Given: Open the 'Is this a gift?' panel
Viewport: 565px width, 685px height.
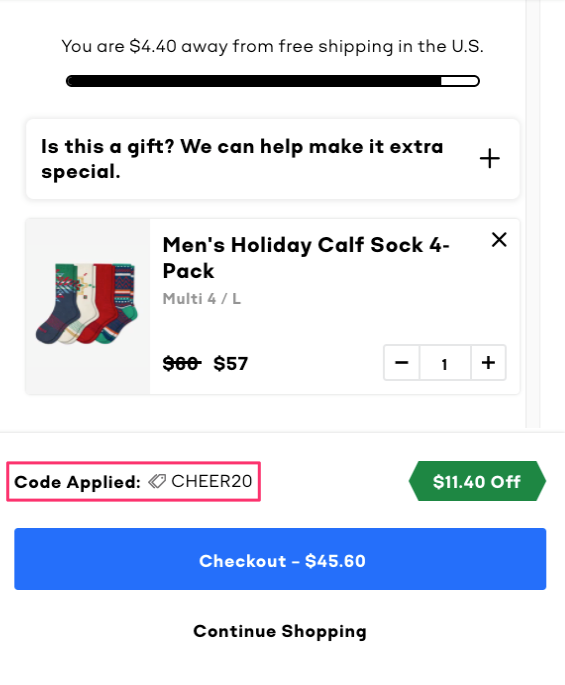Looking at the screenshot, I should pos(273,159).
